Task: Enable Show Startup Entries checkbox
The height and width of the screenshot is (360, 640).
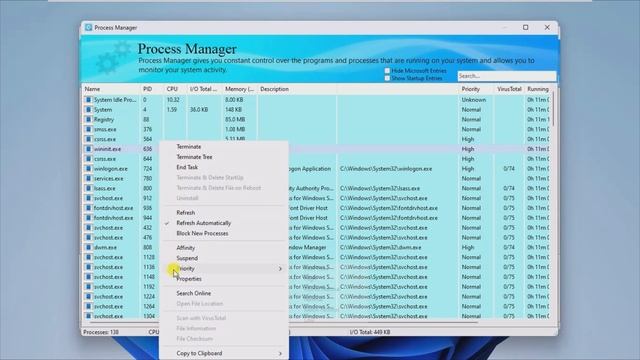Action: click(387, 78)
